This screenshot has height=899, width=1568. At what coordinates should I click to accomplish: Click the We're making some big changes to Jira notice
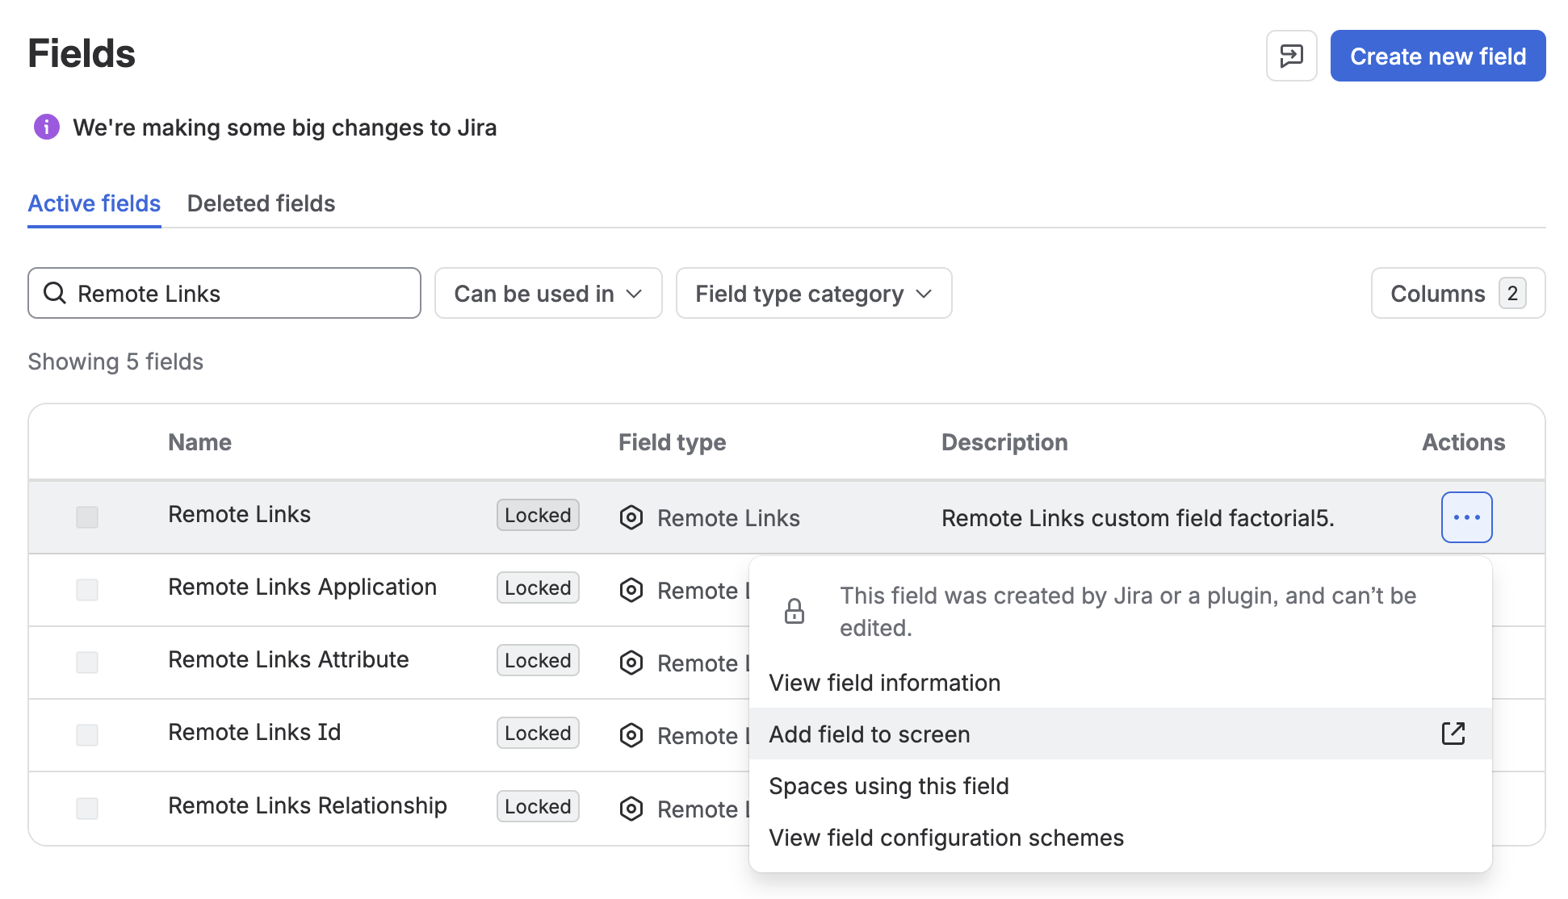(x=285, y=128)
